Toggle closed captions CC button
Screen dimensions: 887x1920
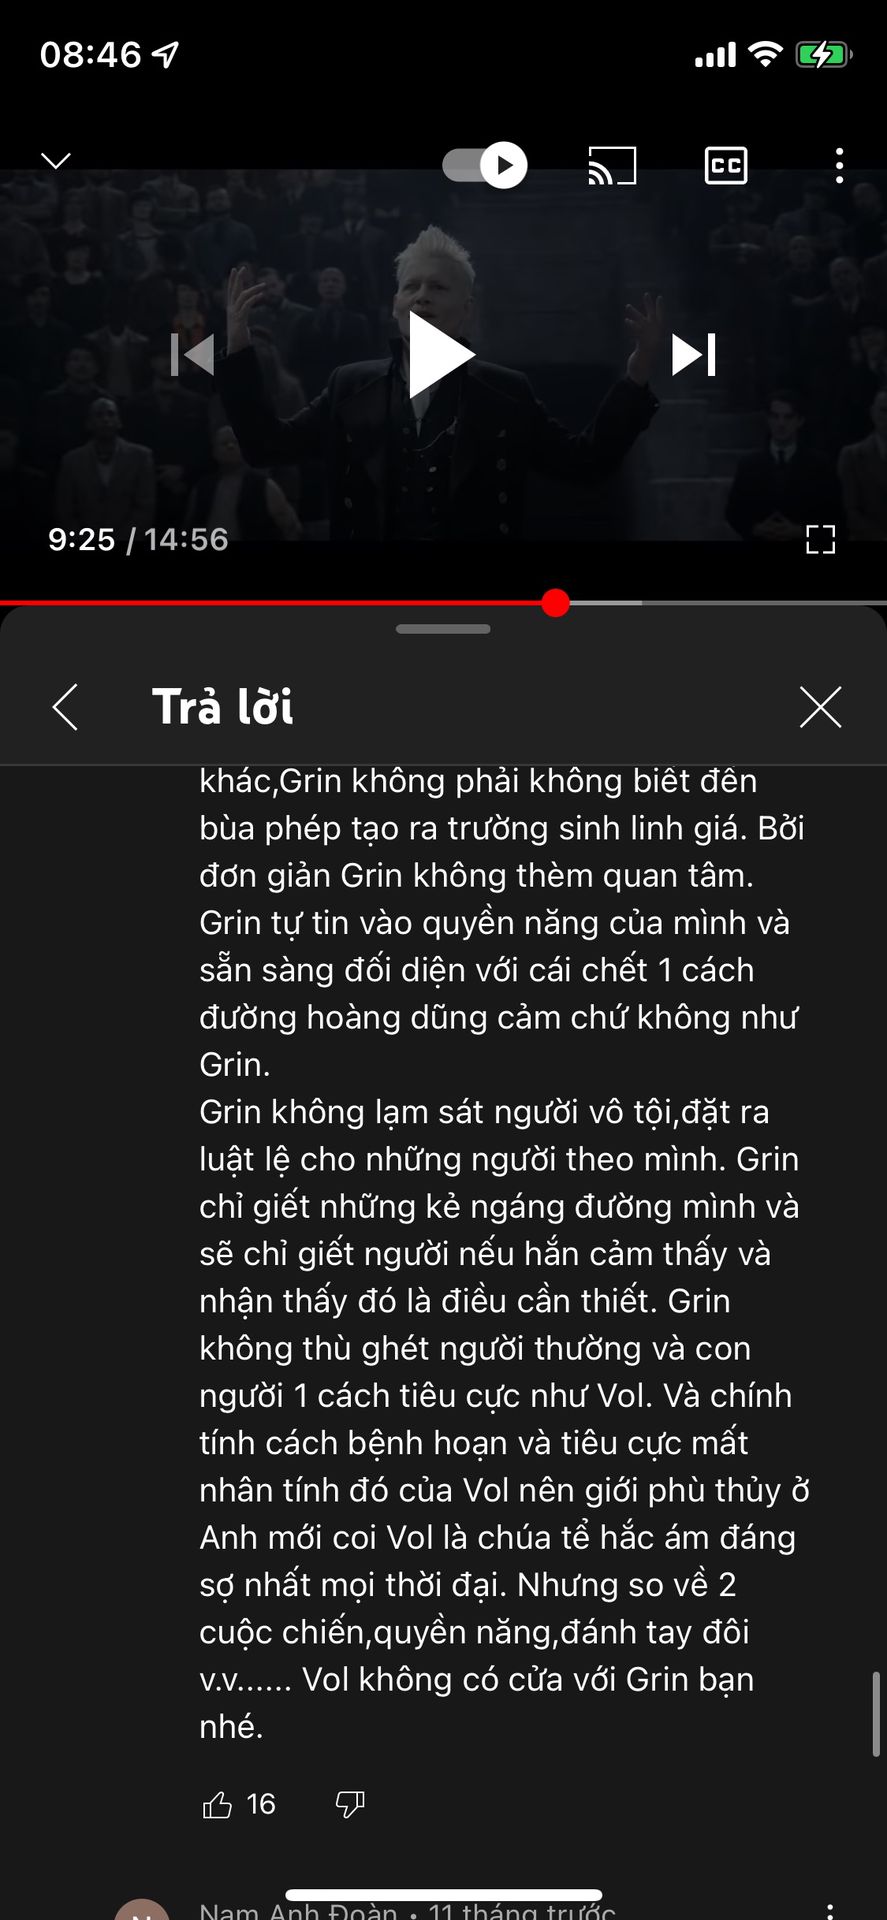click(726, 165)
